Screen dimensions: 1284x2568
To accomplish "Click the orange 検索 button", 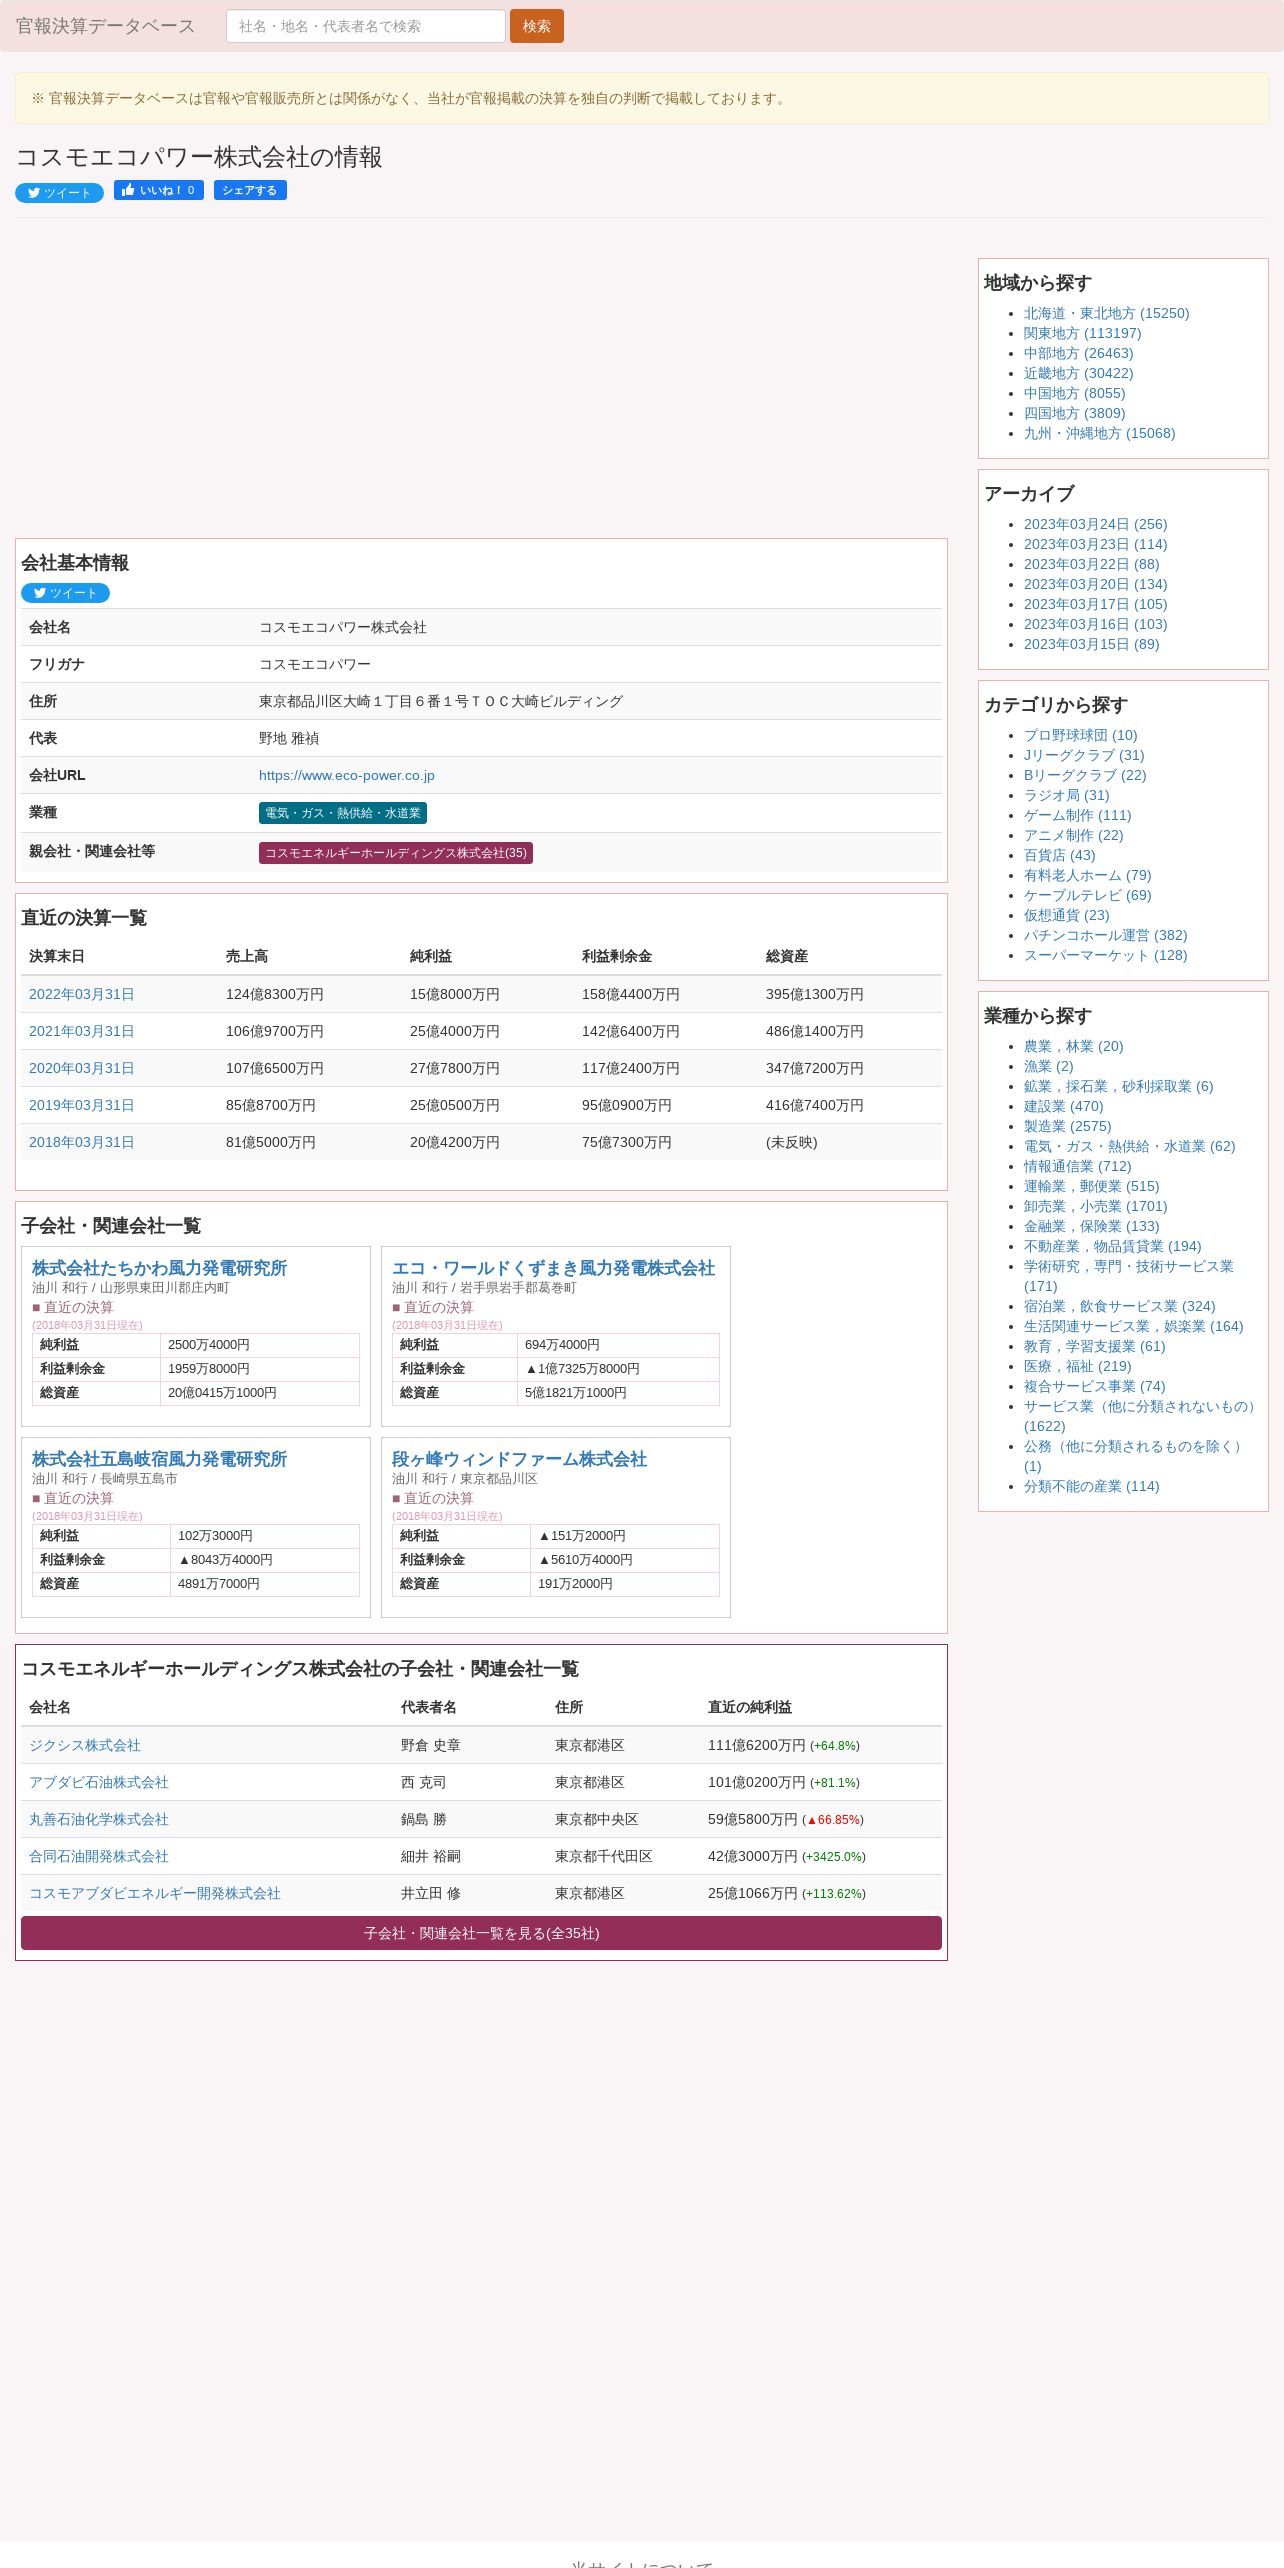I will 537,26.
